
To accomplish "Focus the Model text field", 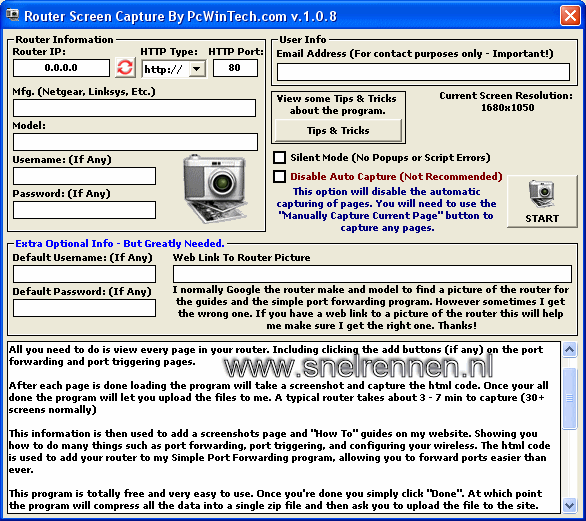I will (x=135, y=142).
